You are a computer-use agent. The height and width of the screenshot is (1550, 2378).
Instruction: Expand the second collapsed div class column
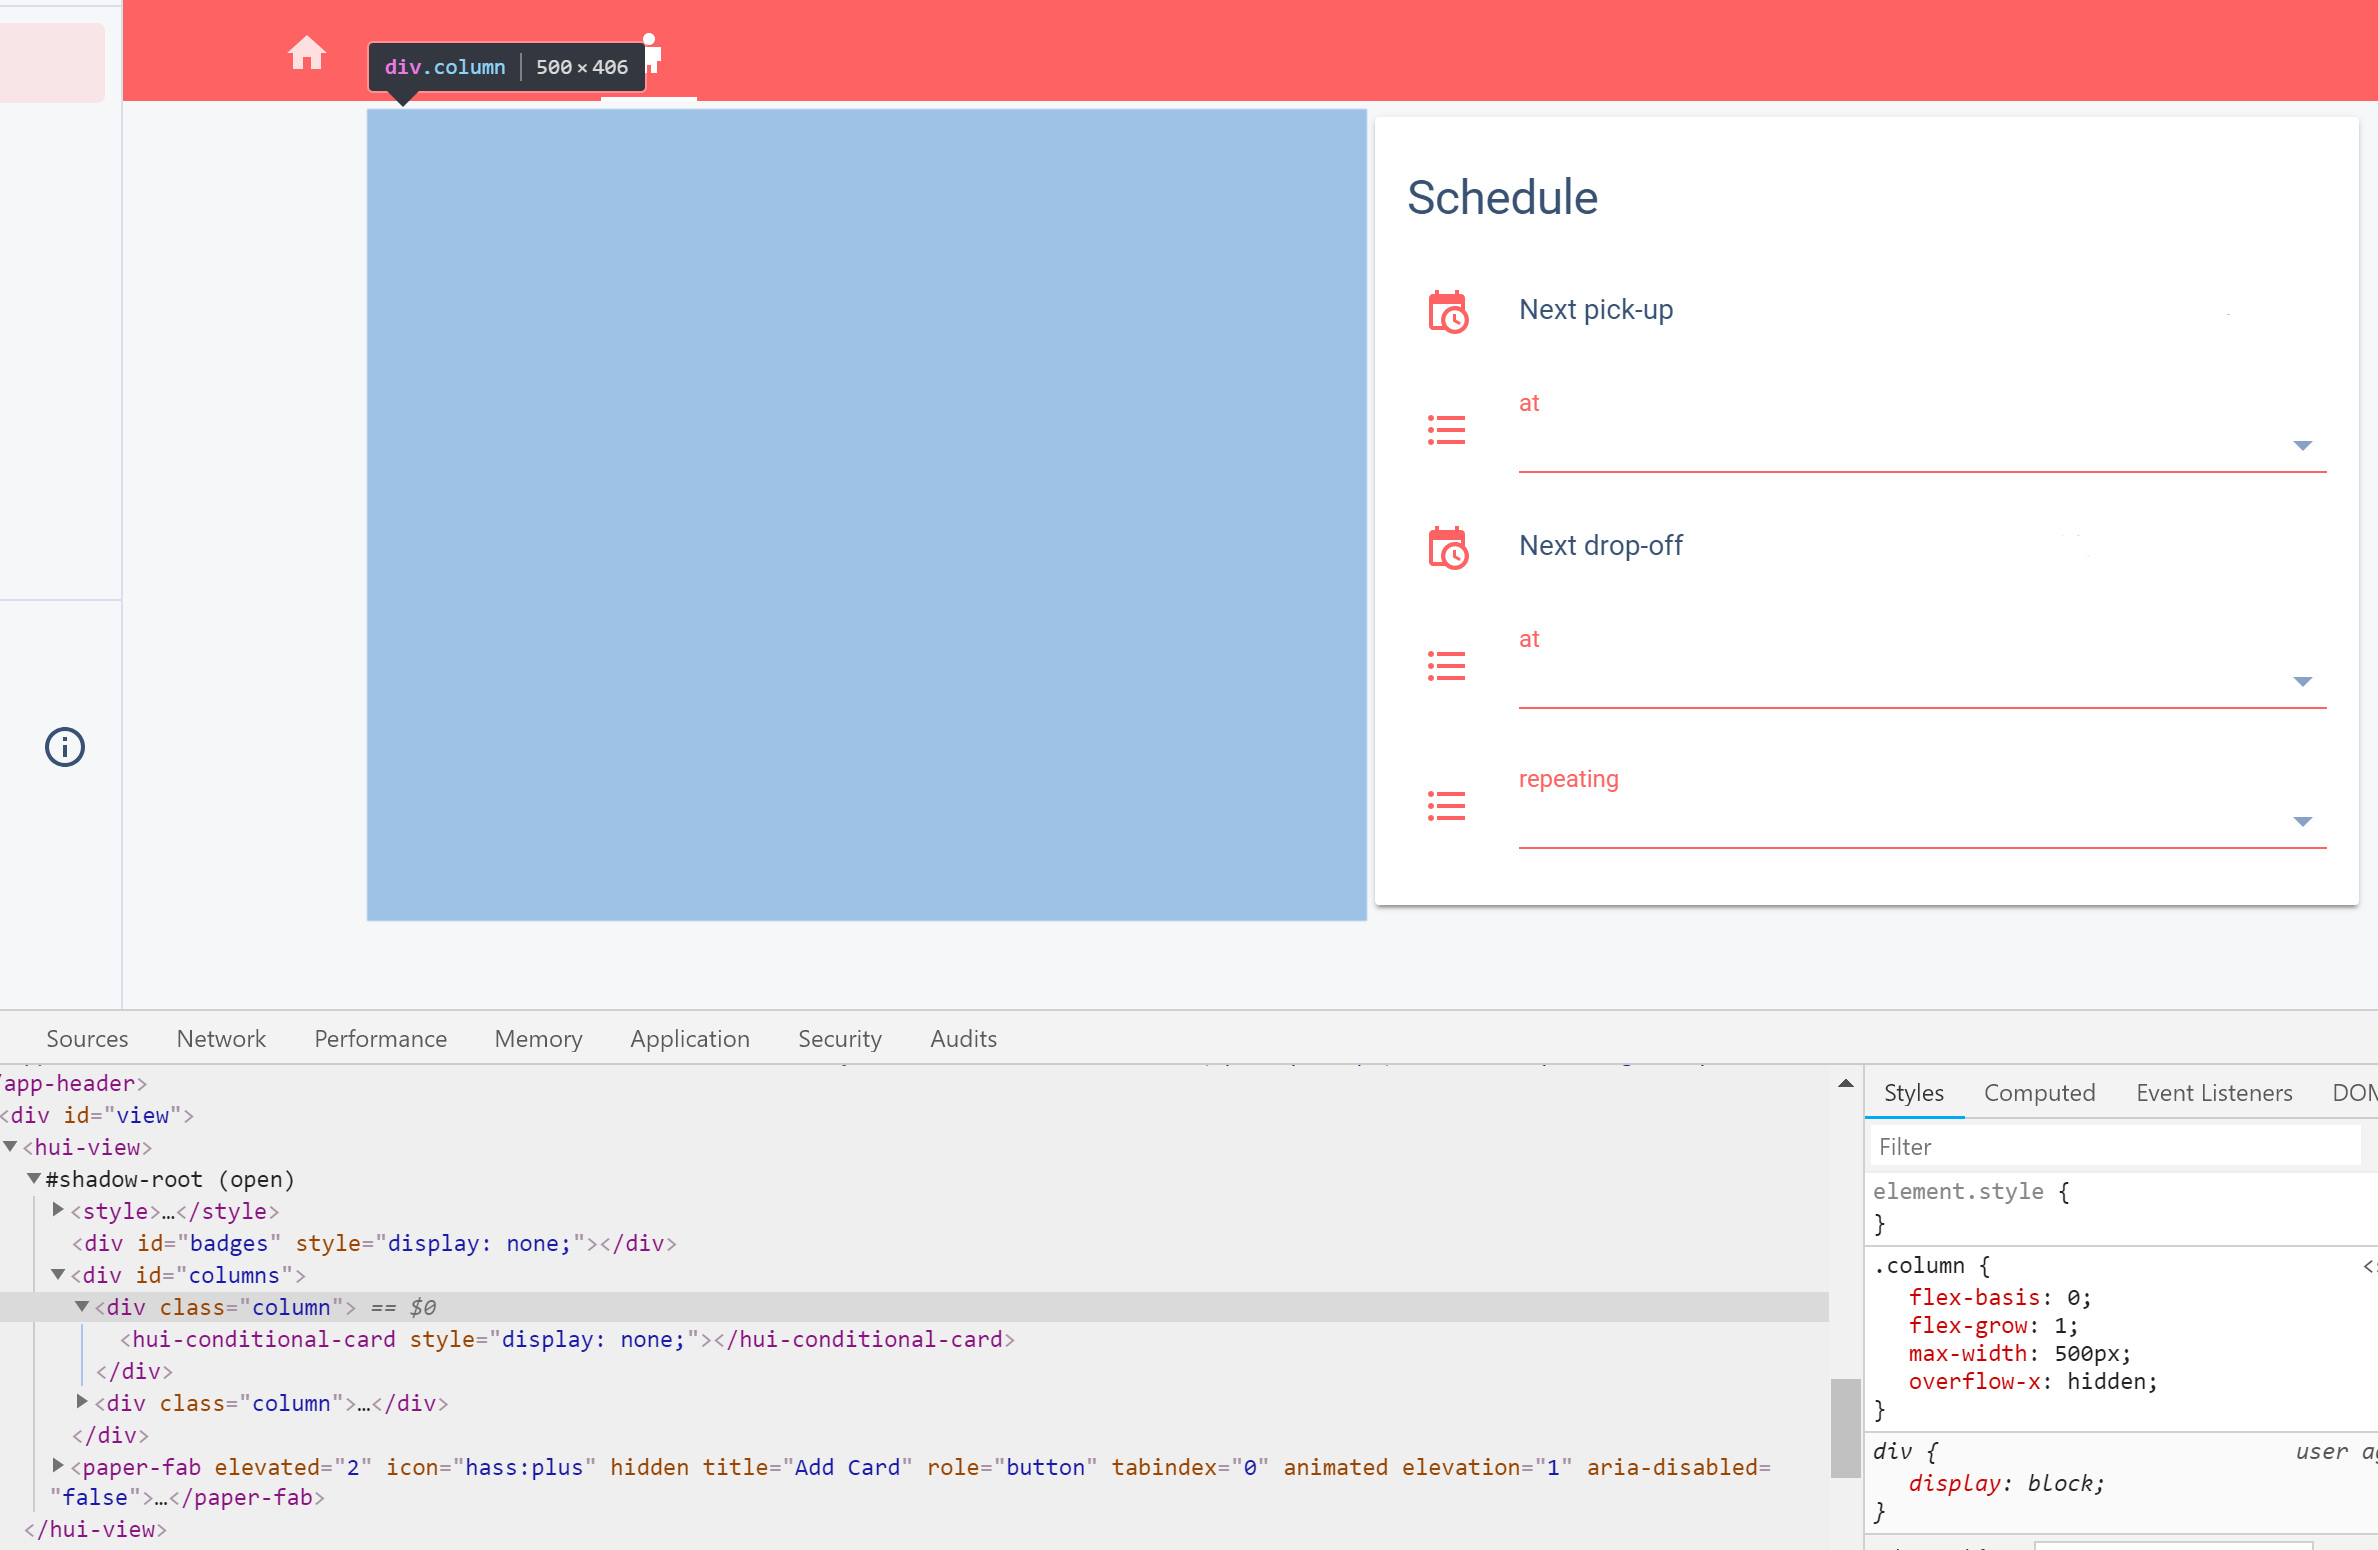point(82,1402)
